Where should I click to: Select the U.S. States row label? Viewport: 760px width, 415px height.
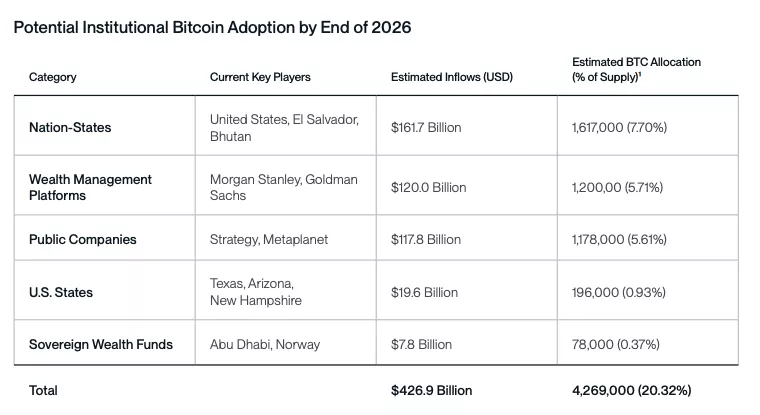(x=61, y=292)
